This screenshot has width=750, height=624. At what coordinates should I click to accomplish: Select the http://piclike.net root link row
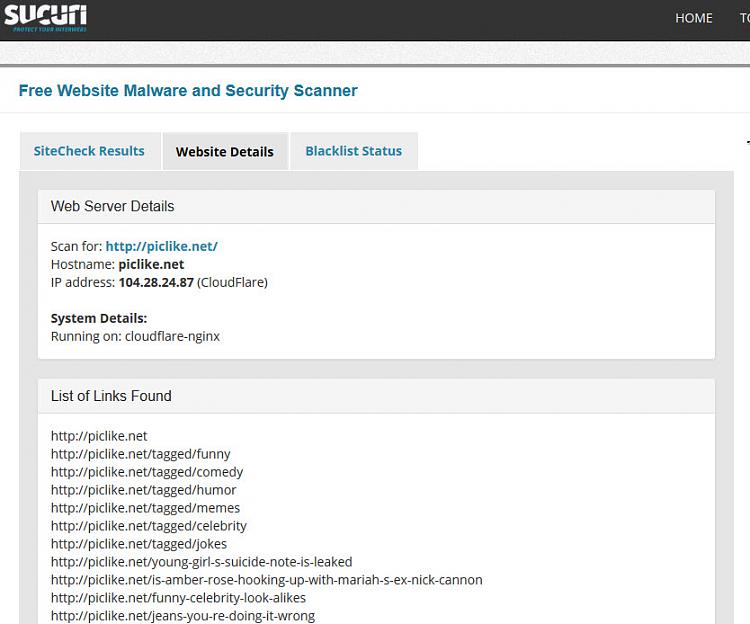click(x=99, y=436)
